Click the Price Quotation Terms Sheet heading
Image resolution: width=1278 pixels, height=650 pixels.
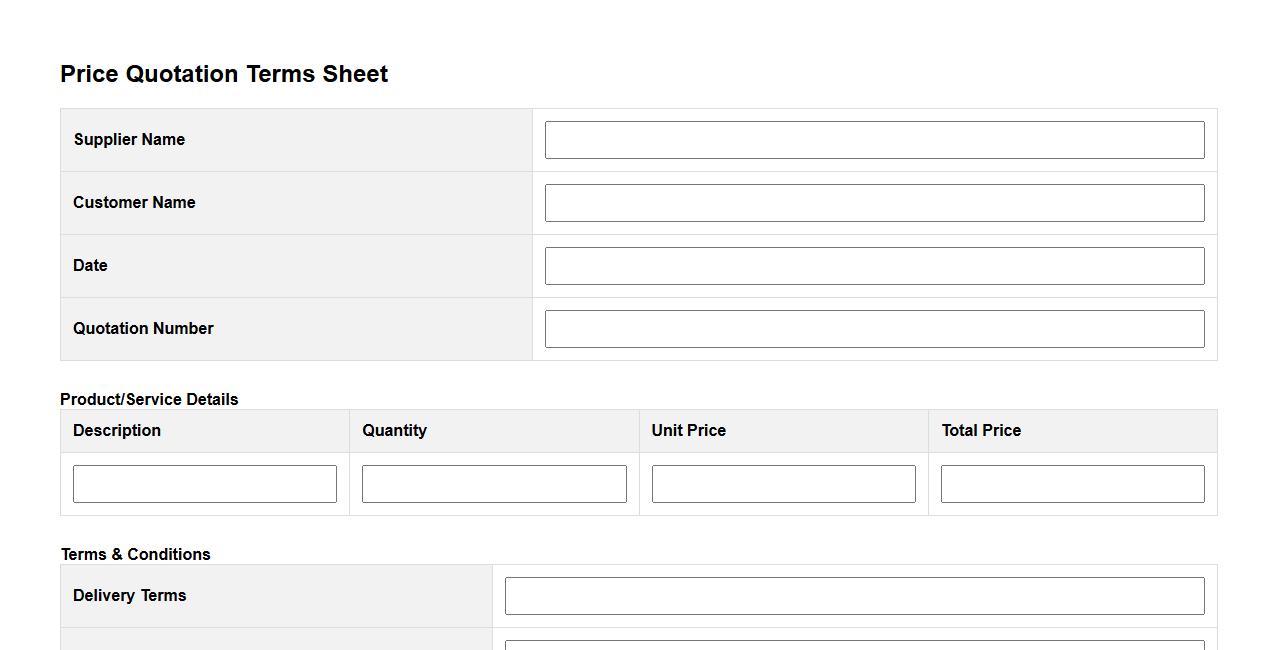click(x=224, y=74)
